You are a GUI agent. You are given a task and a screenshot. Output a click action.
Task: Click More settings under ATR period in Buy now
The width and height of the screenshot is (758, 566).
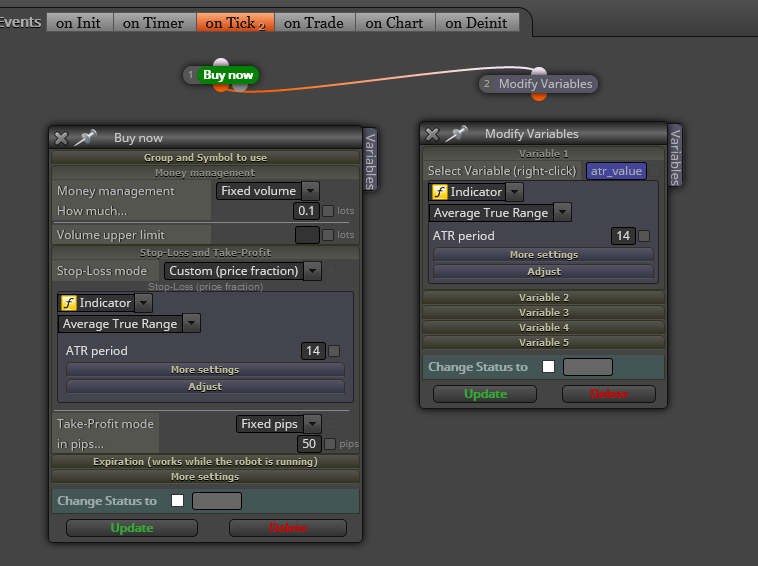pos(205,370)
